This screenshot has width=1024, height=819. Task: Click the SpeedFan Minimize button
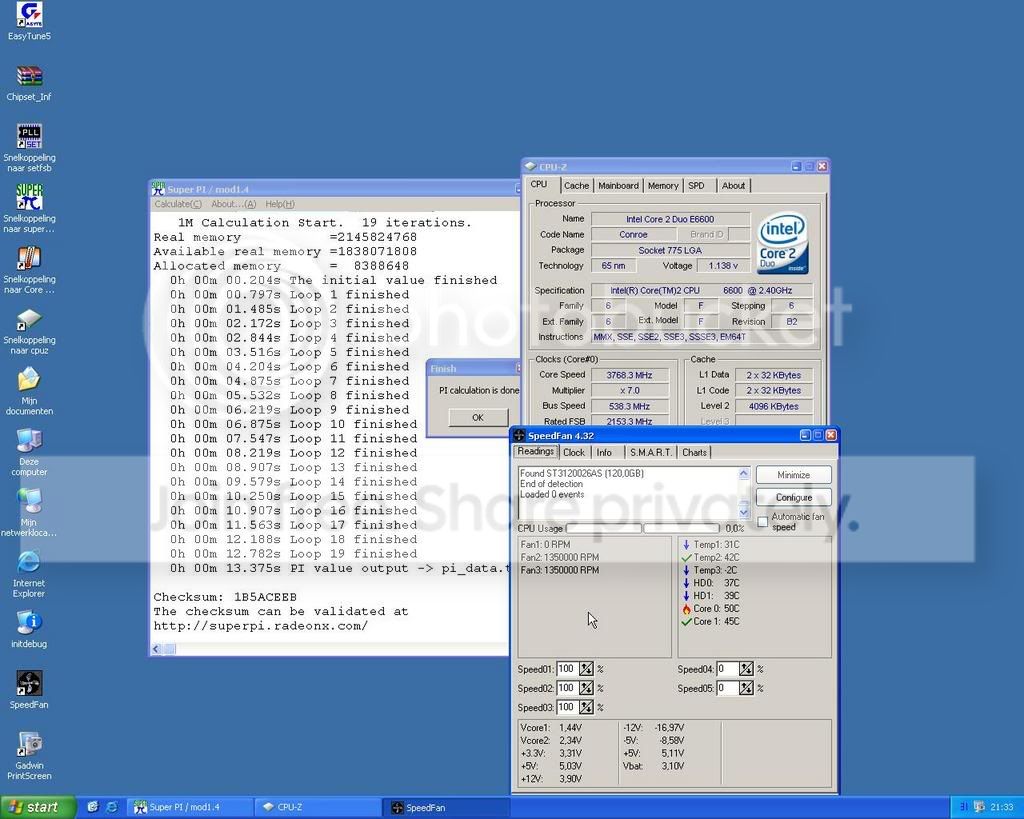793,475
